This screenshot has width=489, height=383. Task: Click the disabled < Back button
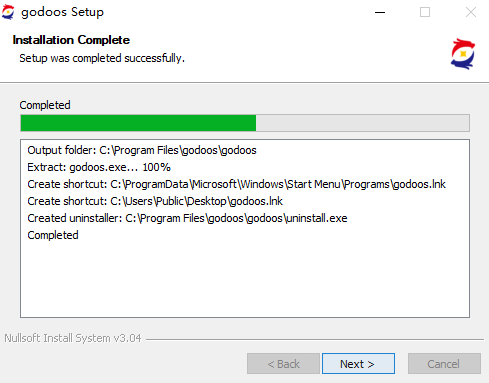(283, 364)
